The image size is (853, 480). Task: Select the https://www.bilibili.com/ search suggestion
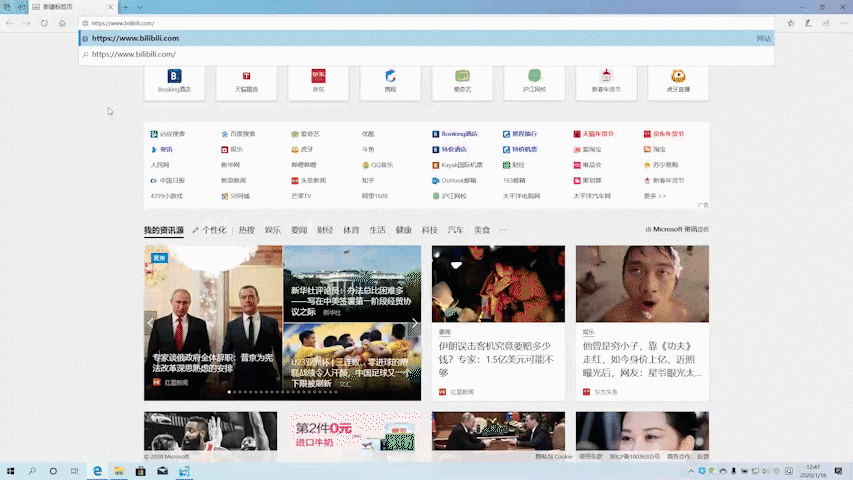coord(426,54)
